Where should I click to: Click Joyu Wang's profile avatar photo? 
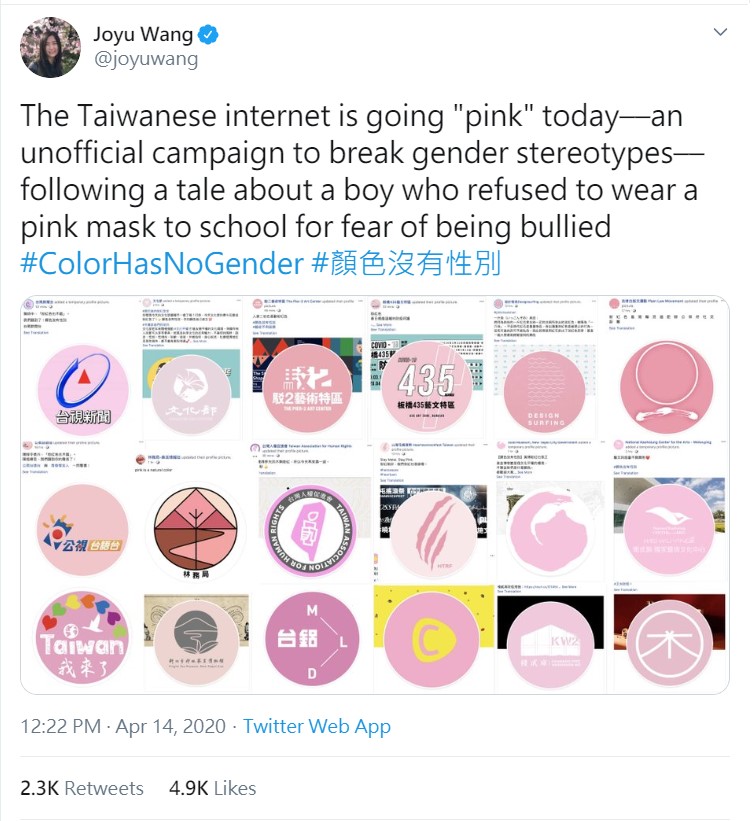(51, 47)
